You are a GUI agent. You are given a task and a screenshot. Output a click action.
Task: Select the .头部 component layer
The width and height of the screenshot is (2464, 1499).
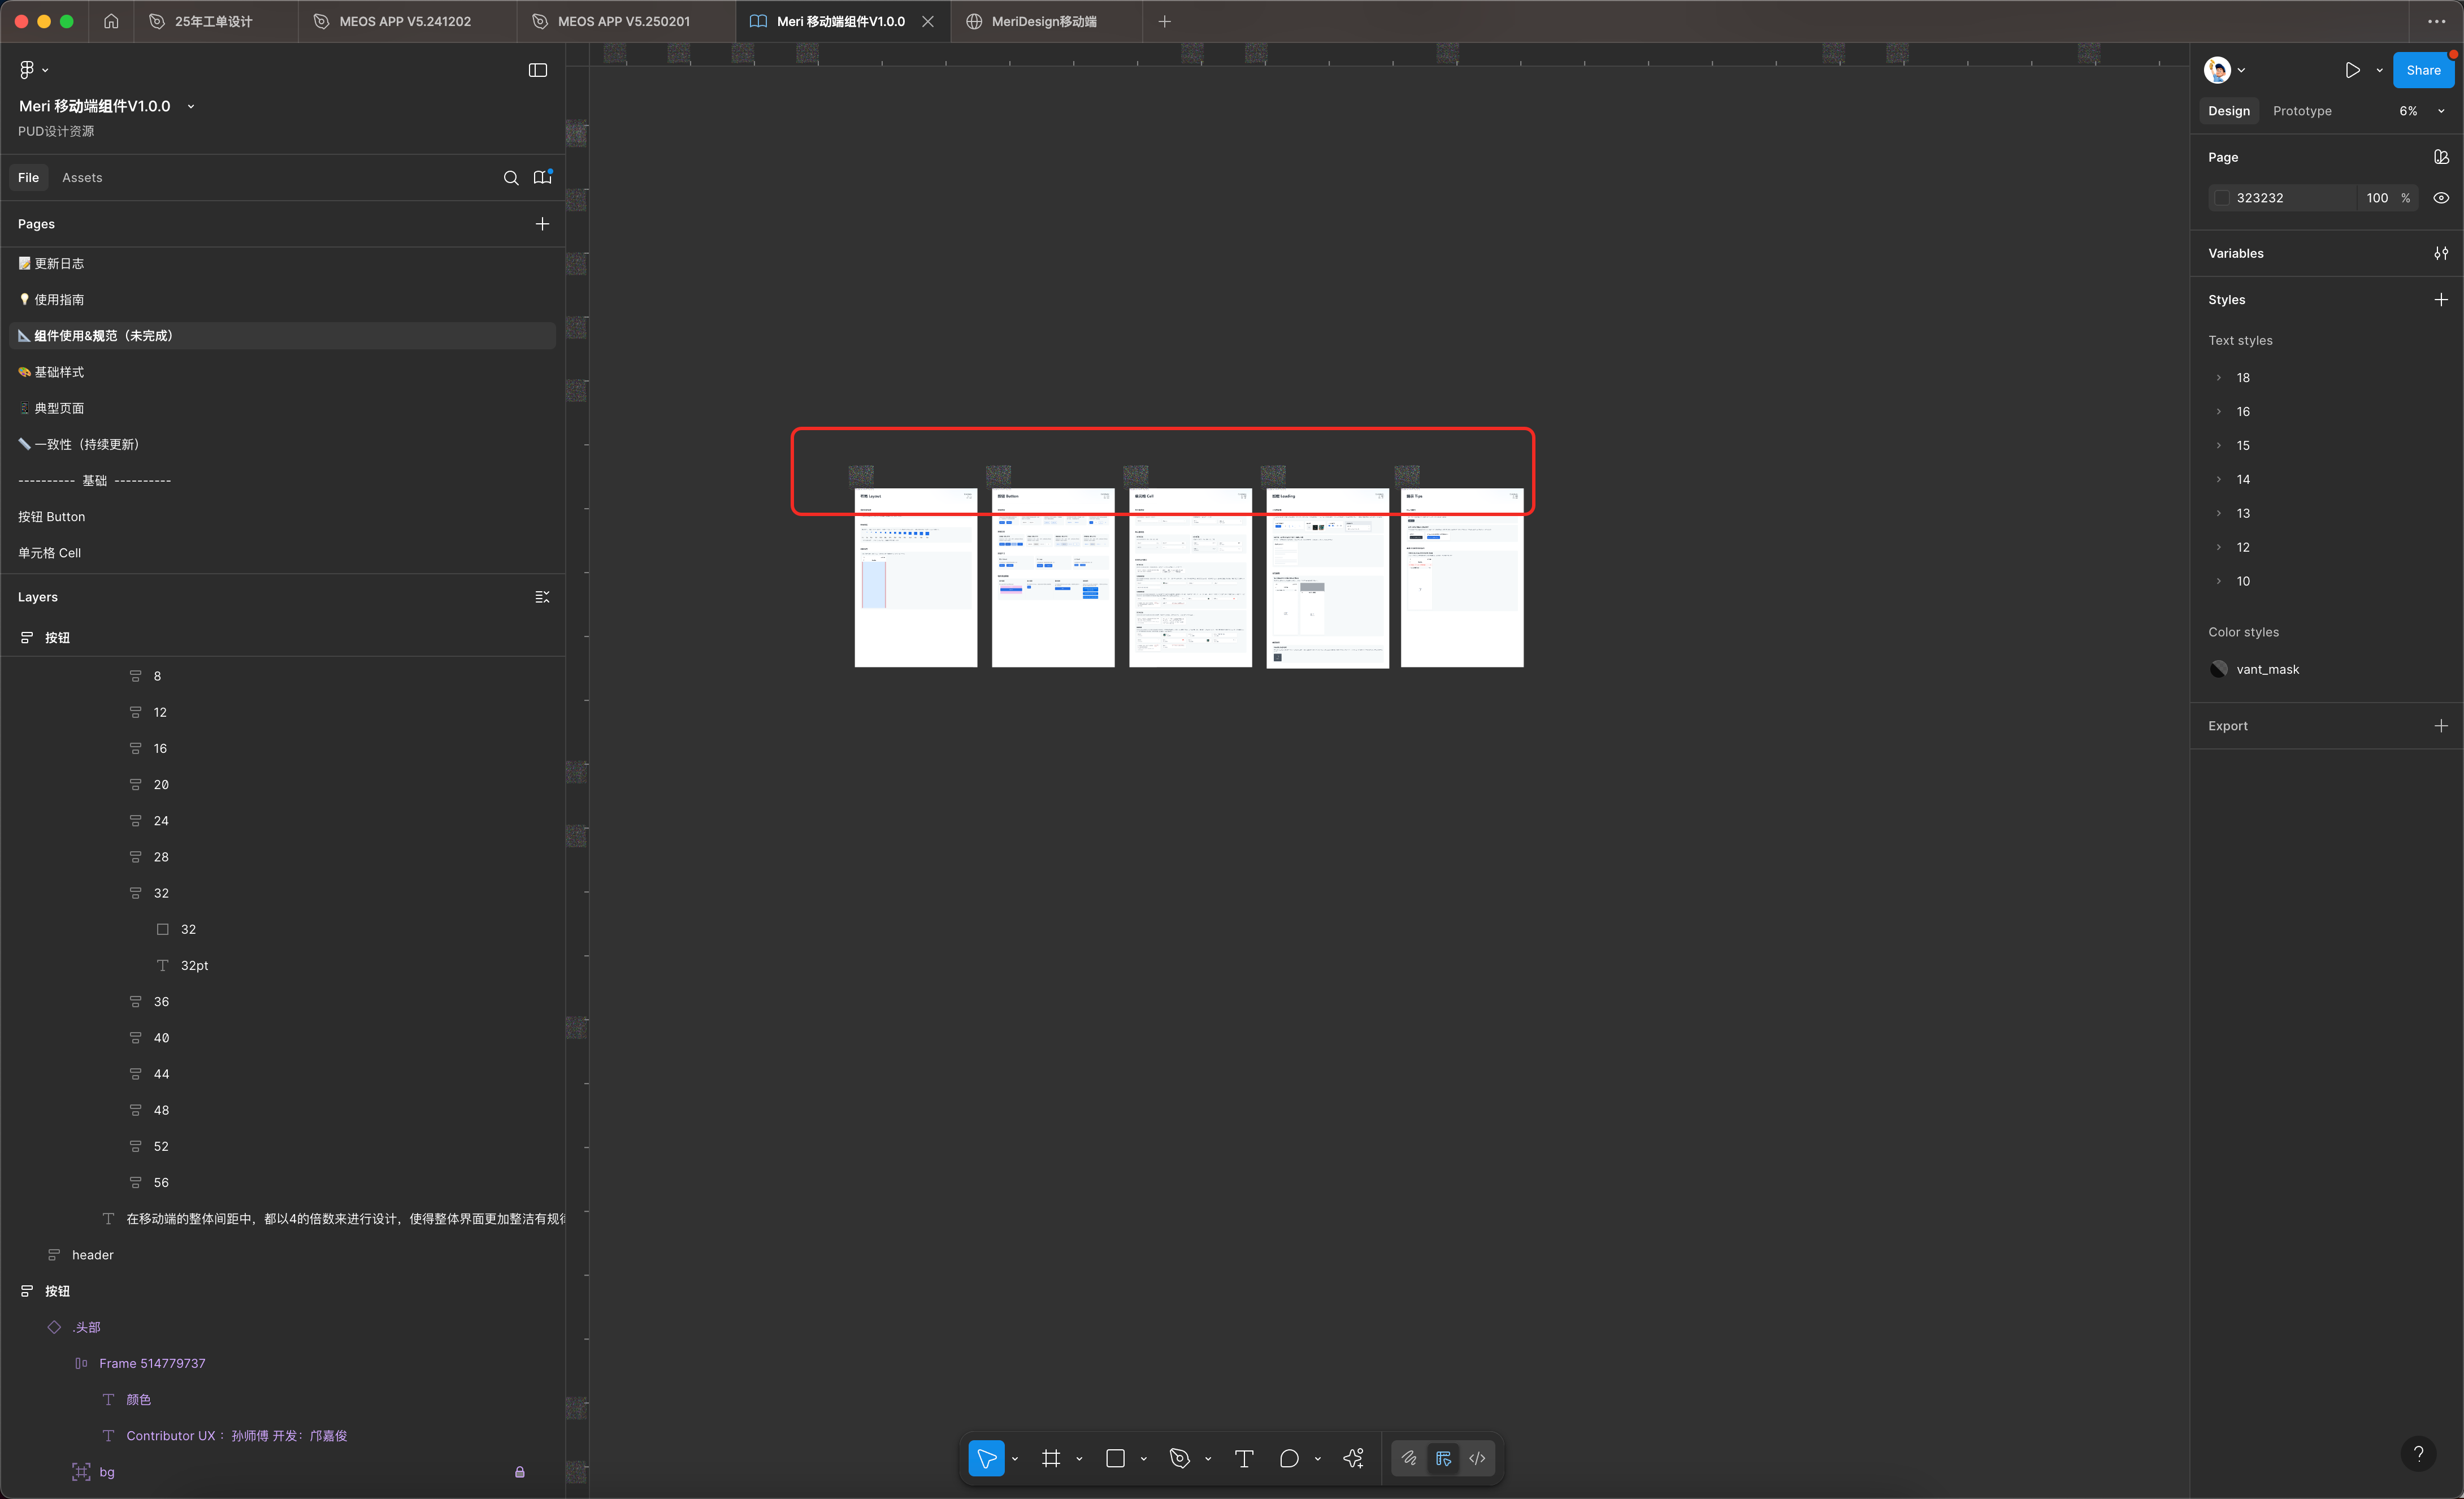coord(86,1328)
